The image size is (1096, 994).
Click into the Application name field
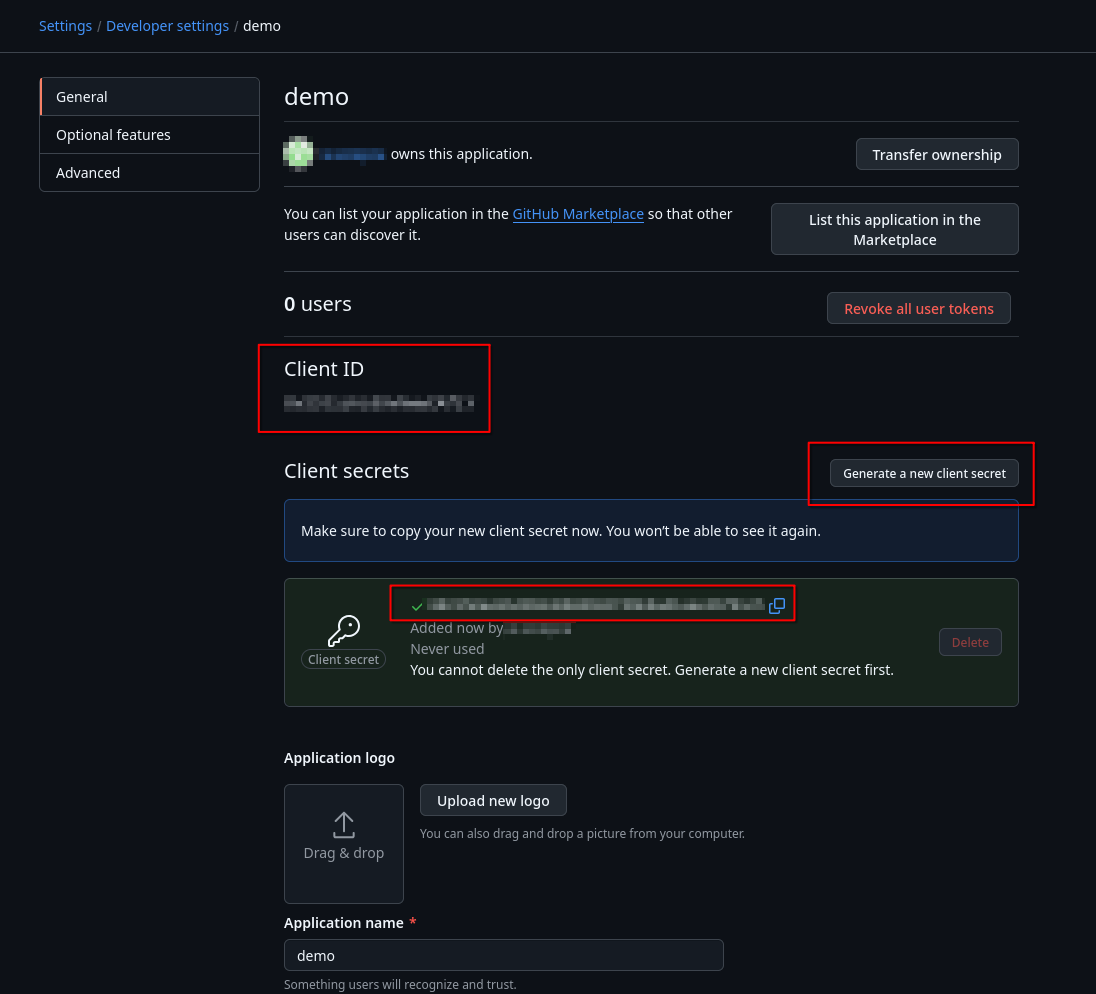pos(503,955)
